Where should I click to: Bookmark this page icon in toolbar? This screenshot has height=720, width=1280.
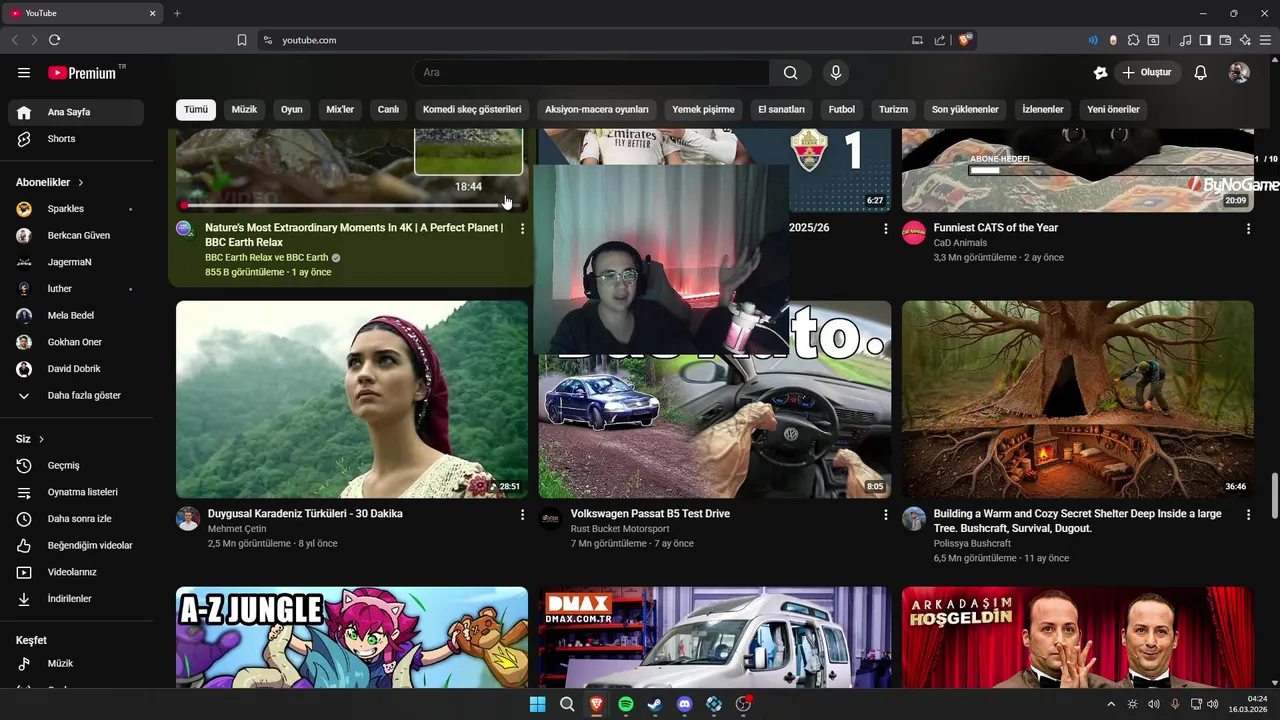pyautogui.click(x=242, y=40)
